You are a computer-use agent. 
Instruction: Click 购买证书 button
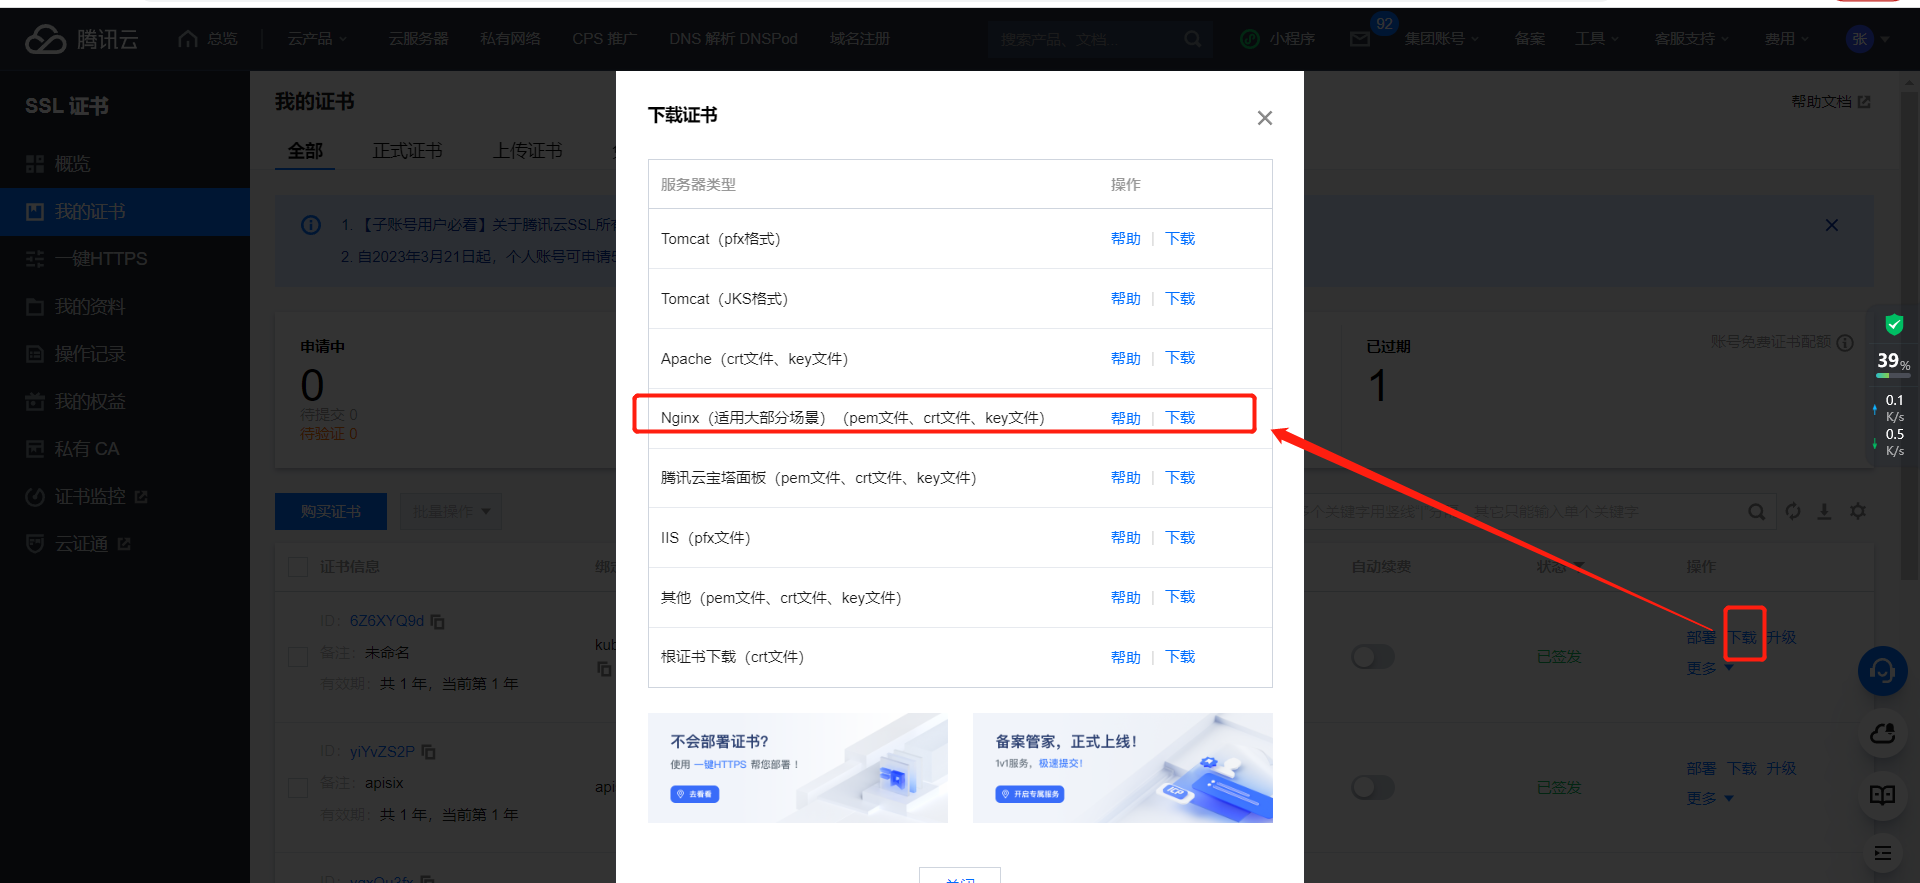point(330,511)
